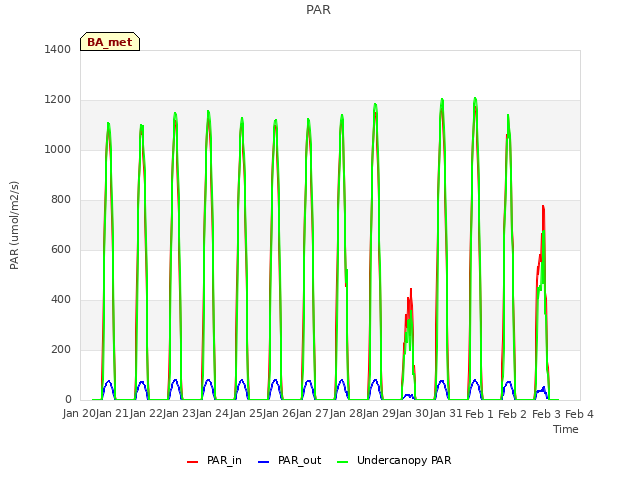640x480 pixels.
Task: Click the Jan 30 x-axis tick label
Action: point(412,414)
